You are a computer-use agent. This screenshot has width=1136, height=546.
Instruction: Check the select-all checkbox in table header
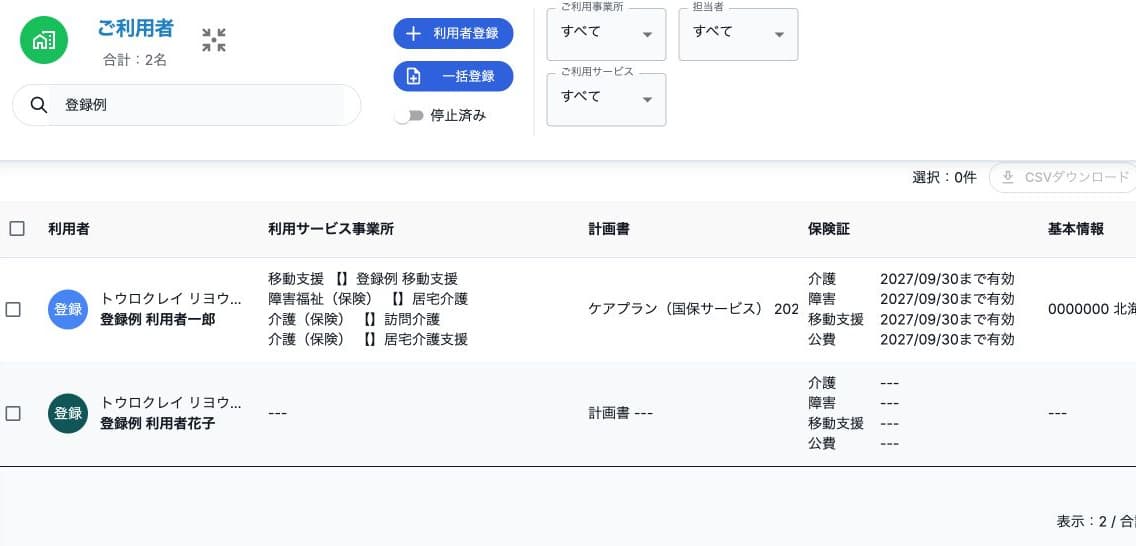(x=17, y=229)
